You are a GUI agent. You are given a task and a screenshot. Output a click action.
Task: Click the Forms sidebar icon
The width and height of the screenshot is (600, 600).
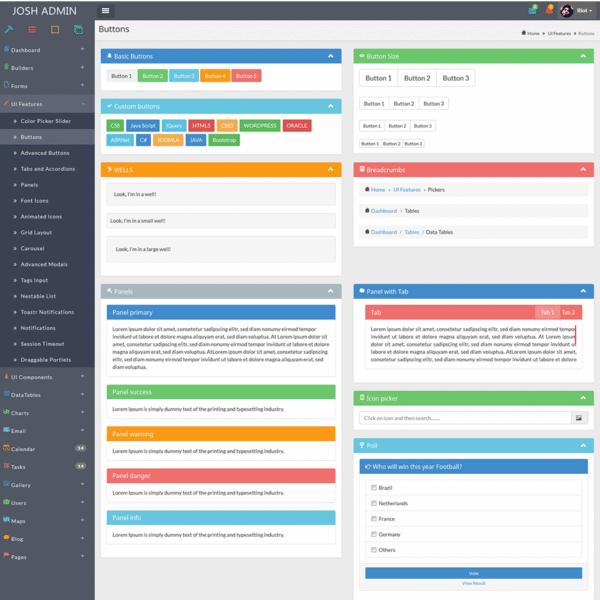[x=7, y=85]
